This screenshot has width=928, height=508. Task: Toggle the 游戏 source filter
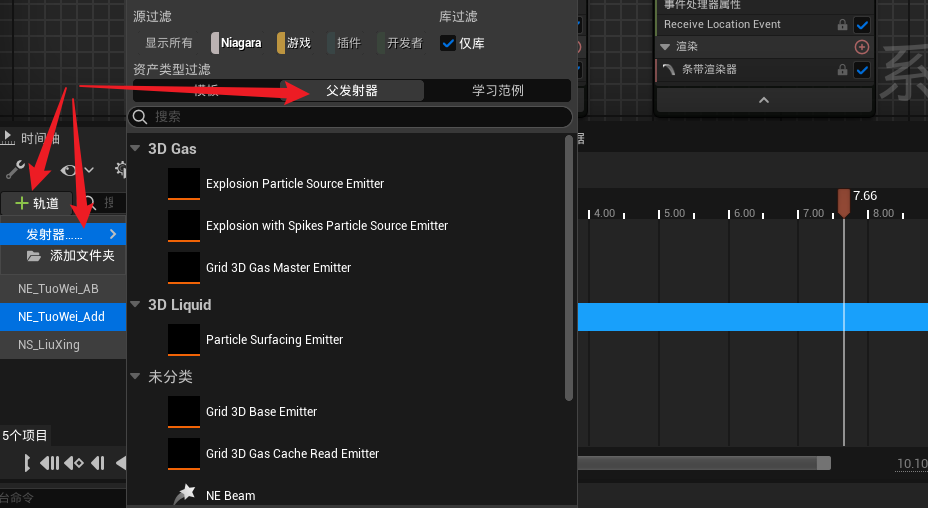[x=294, y=43]
